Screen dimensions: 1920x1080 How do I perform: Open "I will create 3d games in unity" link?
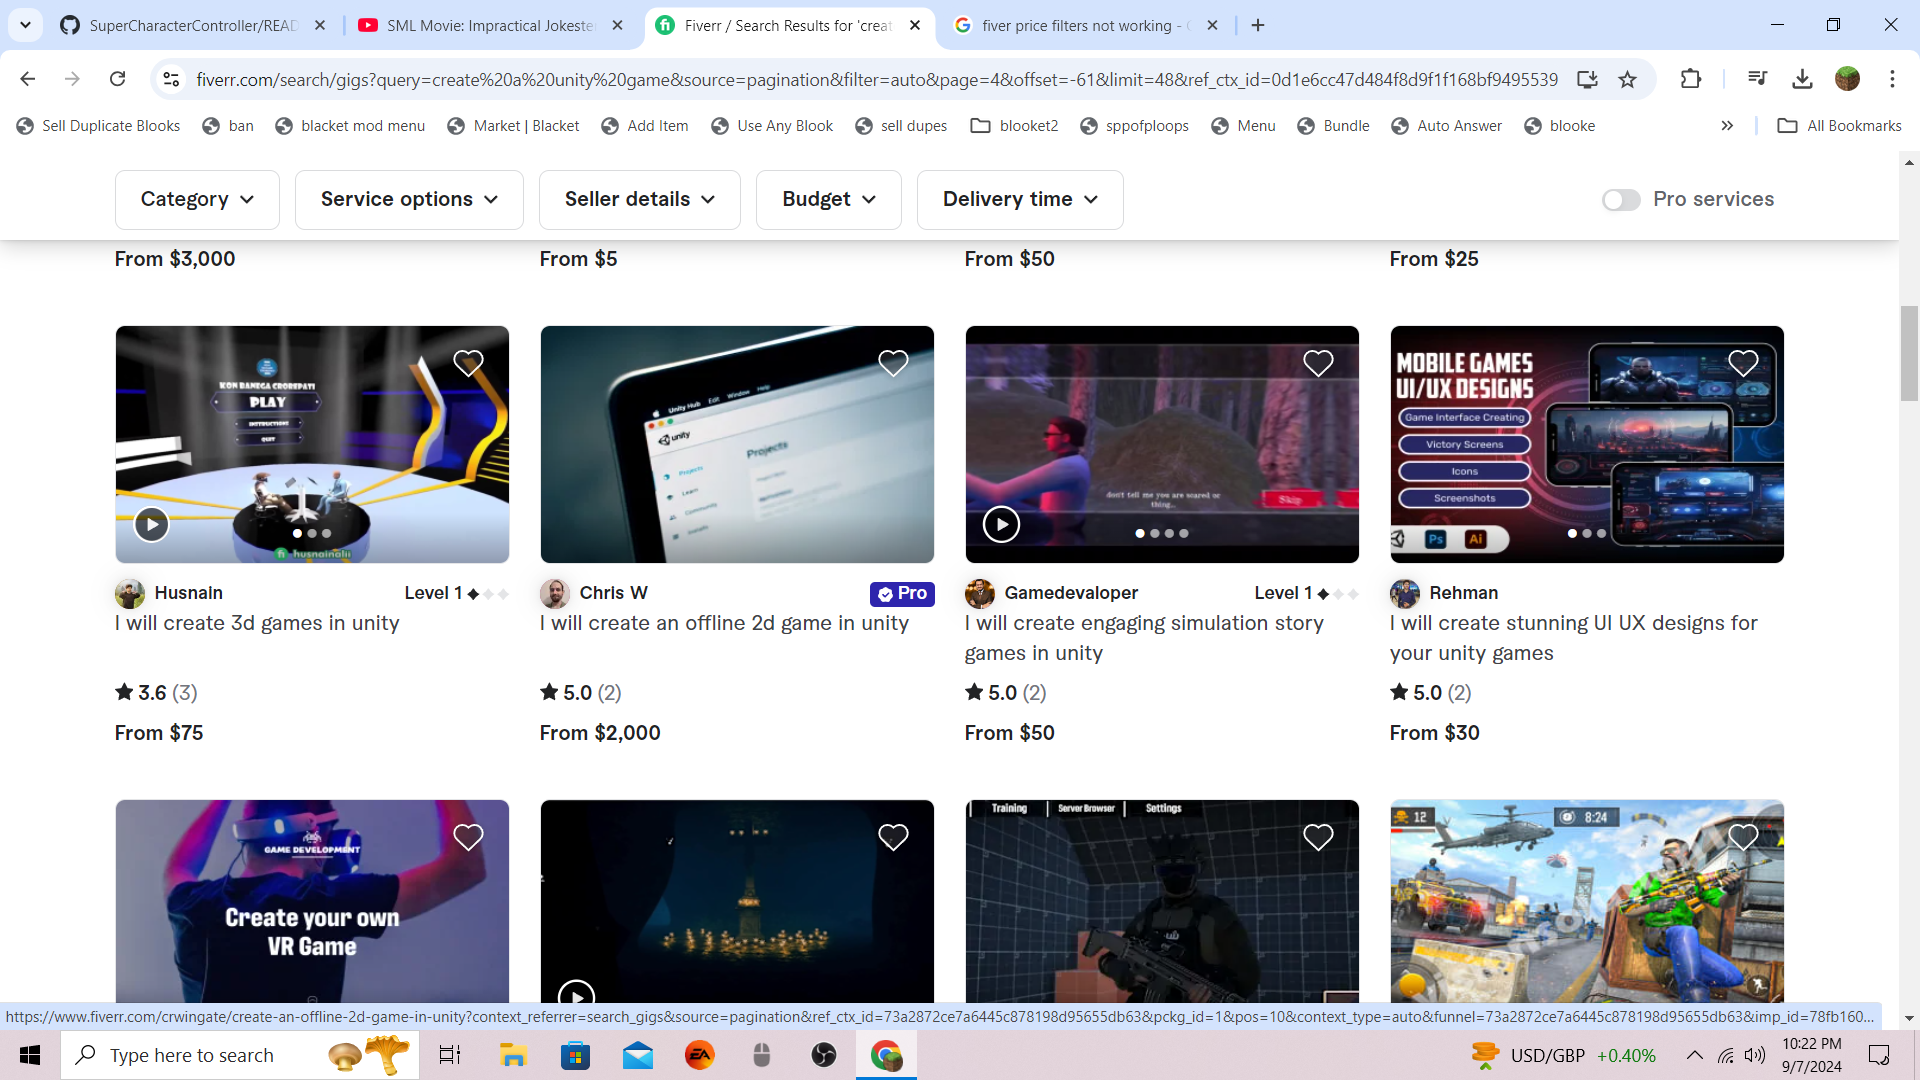[x=257, y=623]
